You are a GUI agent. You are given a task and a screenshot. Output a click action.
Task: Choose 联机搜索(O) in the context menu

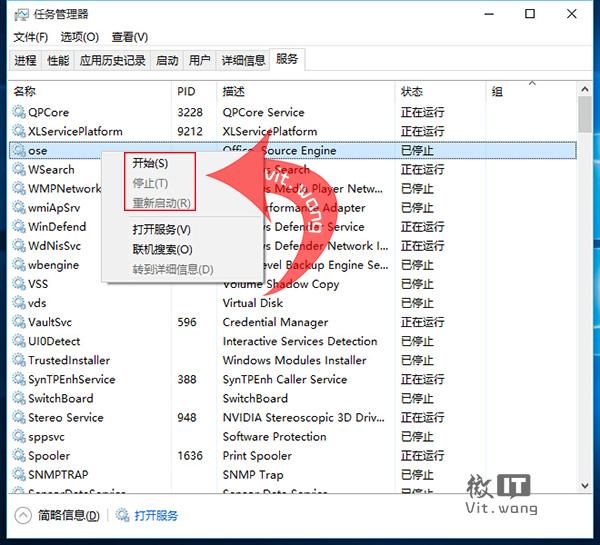(x=162, y=250)
